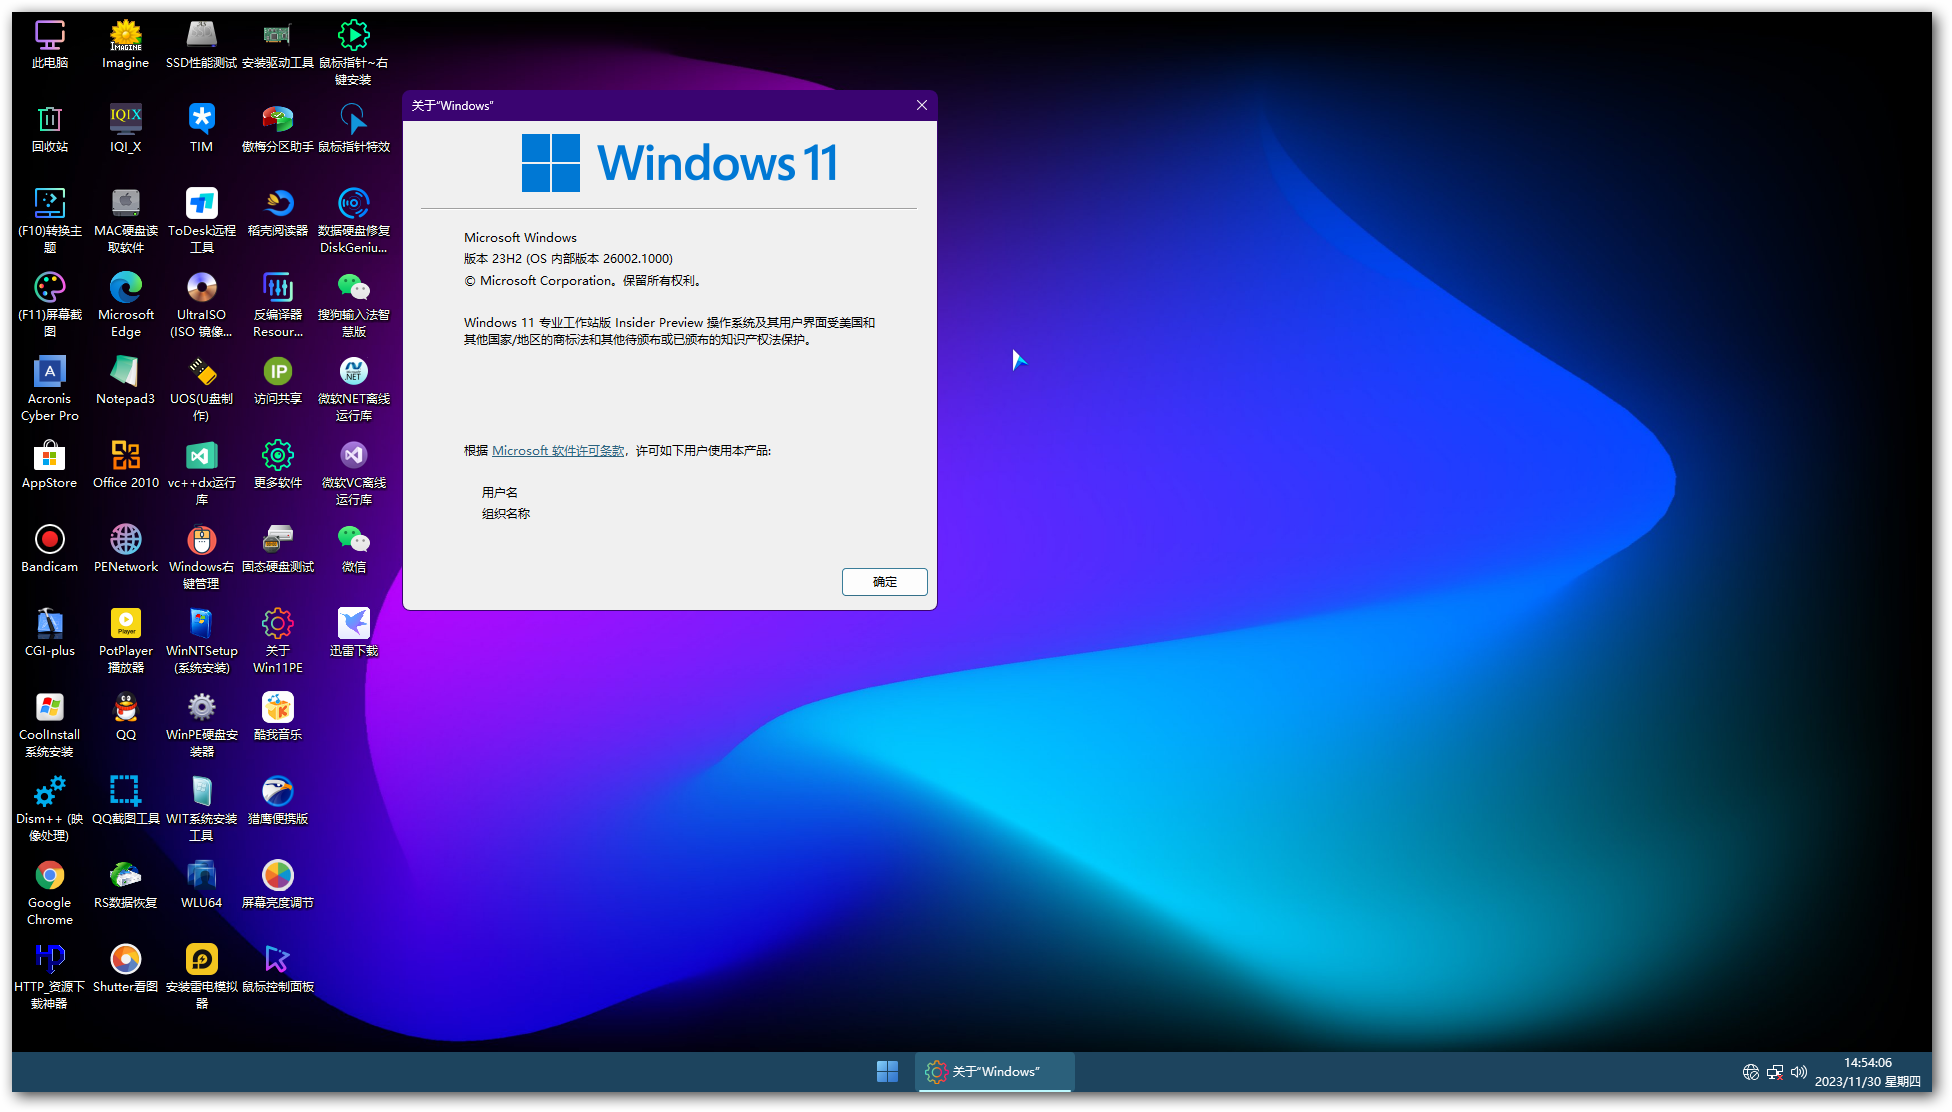Launch 微信 WeChat desktop icon
This screenshot has width=1952, height=1112.
354,548
